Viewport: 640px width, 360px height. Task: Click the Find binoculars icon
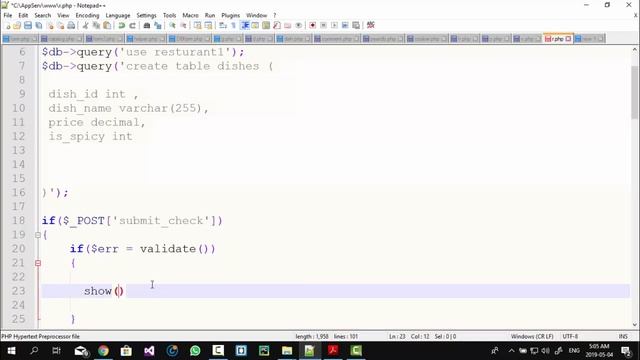pyautogui.click(x=147, y=26)
